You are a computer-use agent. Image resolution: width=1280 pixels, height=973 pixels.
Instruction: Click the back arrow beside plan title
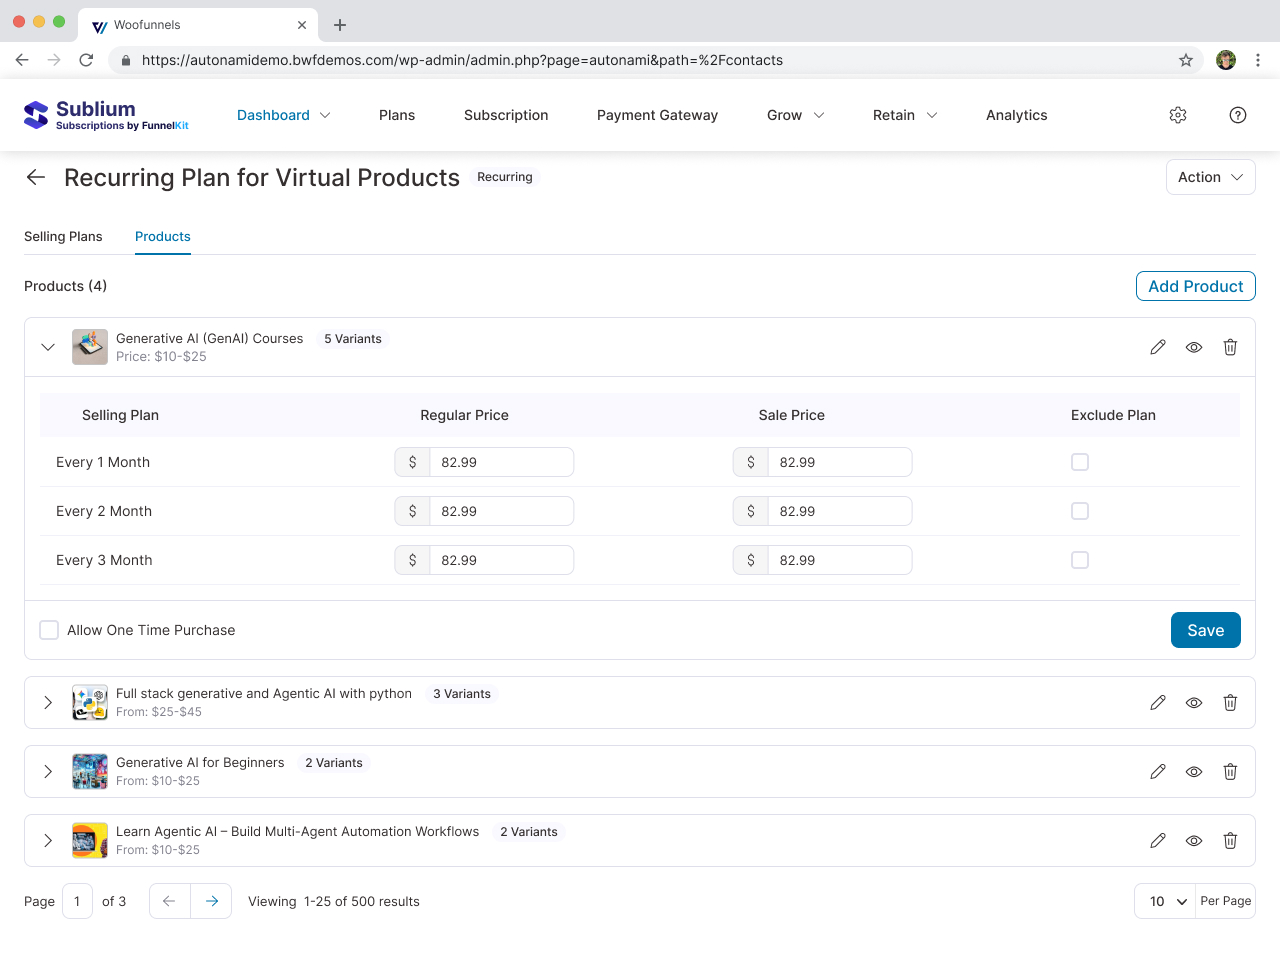pos(36,177)
